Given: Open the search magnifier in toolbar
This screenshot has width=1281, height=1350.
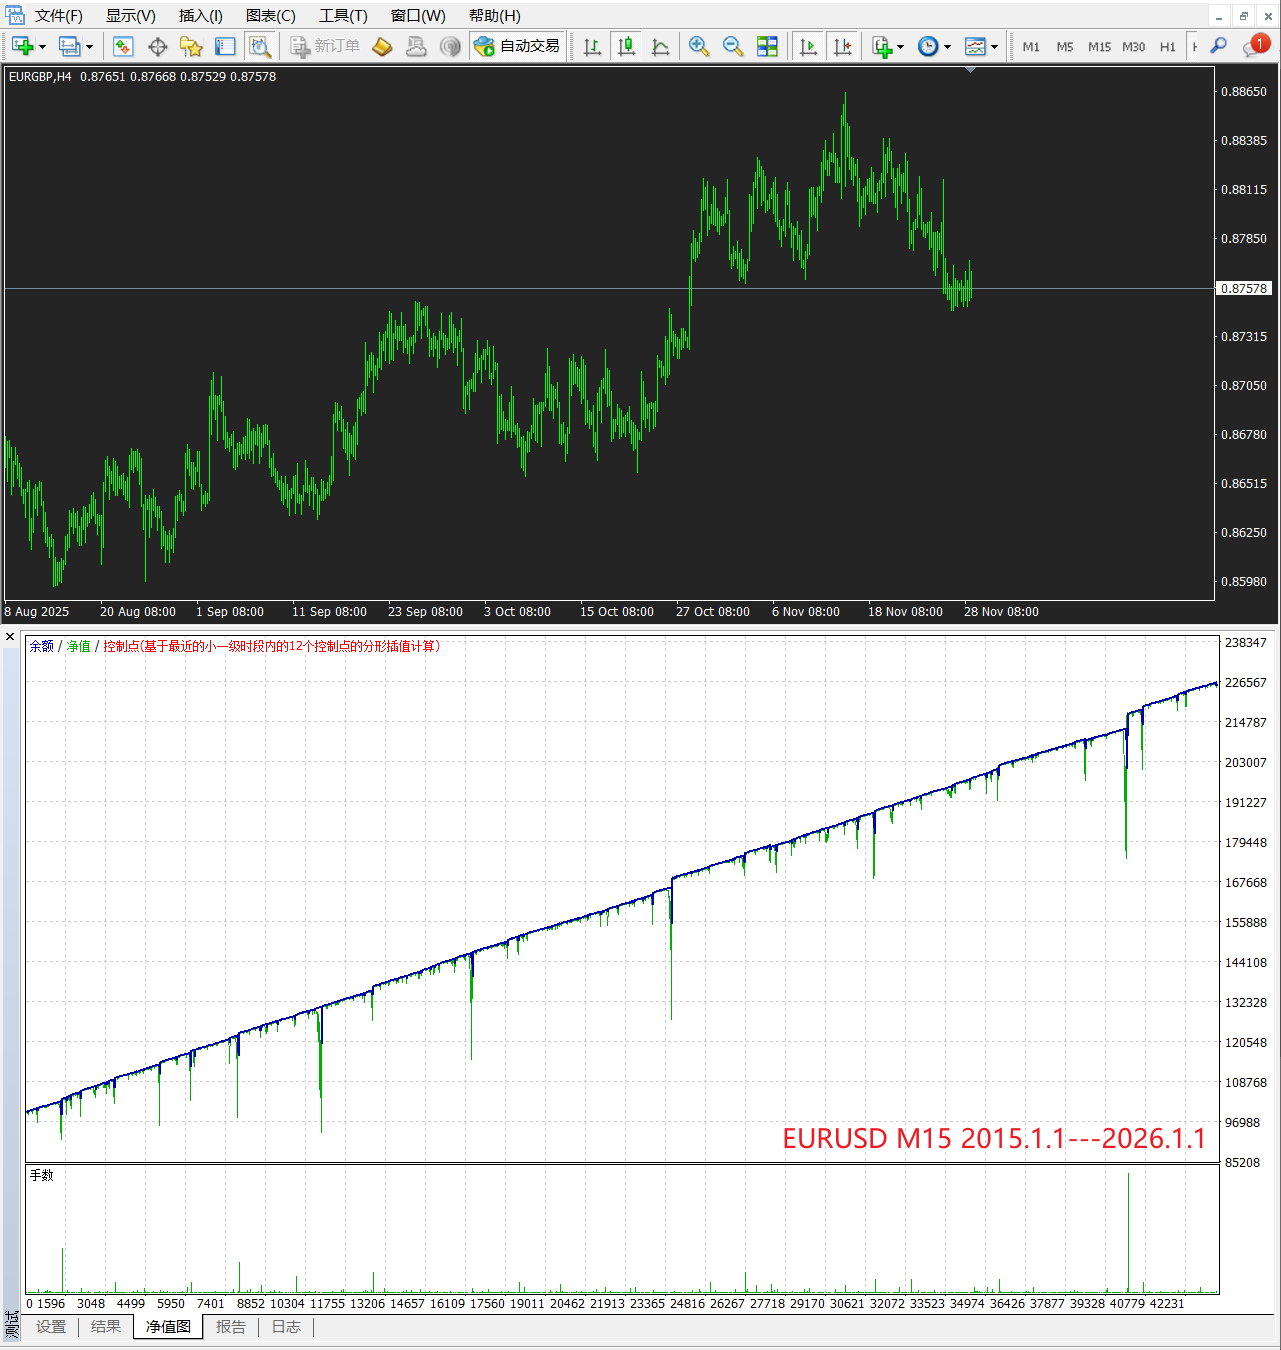Looking at the screenshot, I should [x=1218, y=46].
